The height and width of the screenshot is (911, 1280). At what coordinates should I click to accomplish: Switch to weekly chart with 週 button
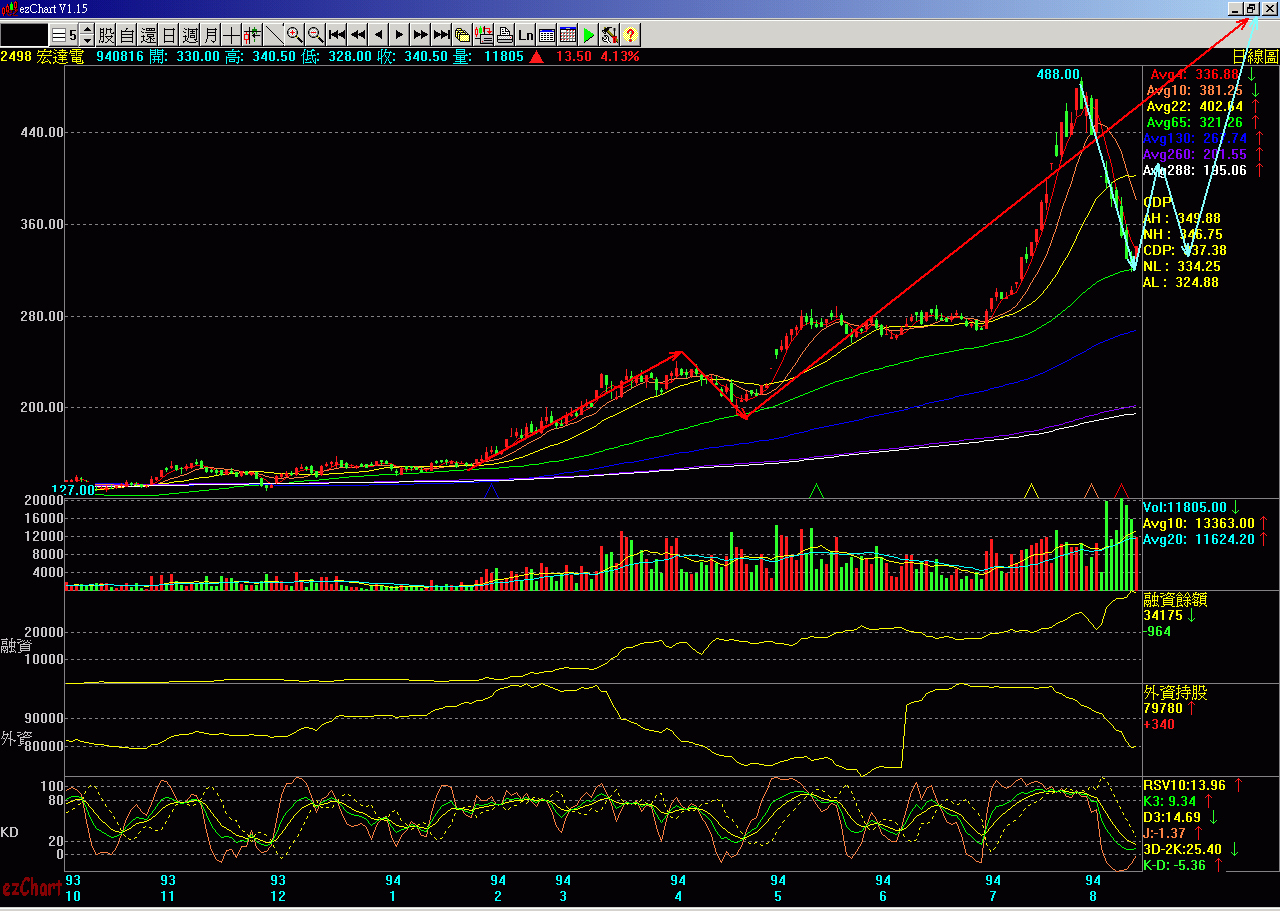[x=190, y=35]
